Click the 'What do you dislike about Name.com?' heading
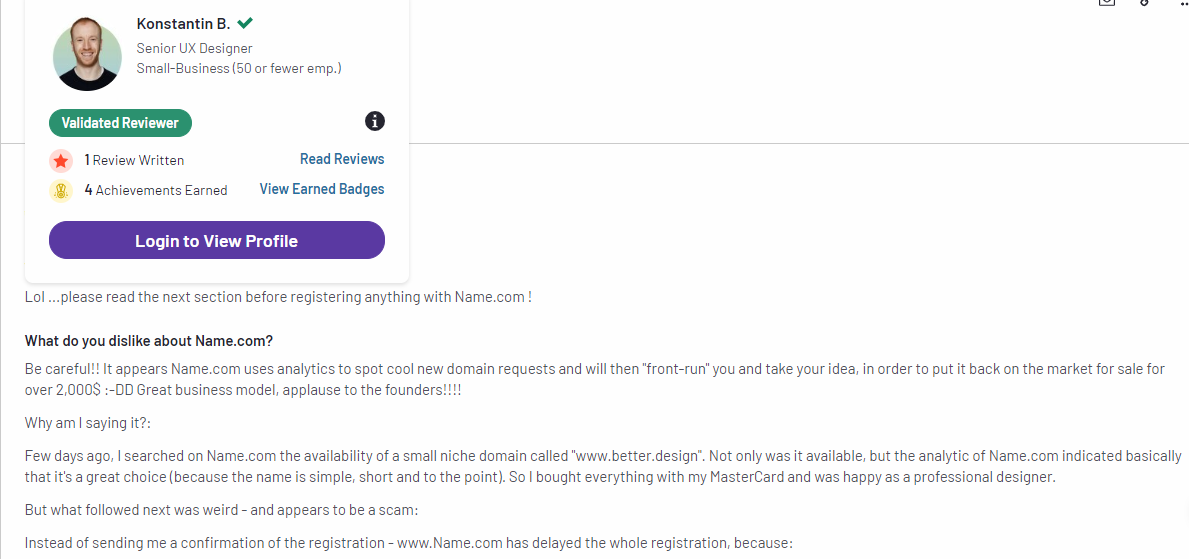 [149, 341]
